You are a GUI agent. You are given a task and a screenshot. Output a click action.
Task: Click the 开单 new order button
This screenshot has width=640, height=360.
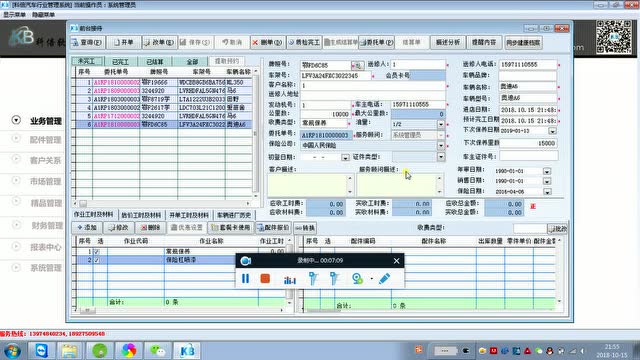click(x=124, y=42)
